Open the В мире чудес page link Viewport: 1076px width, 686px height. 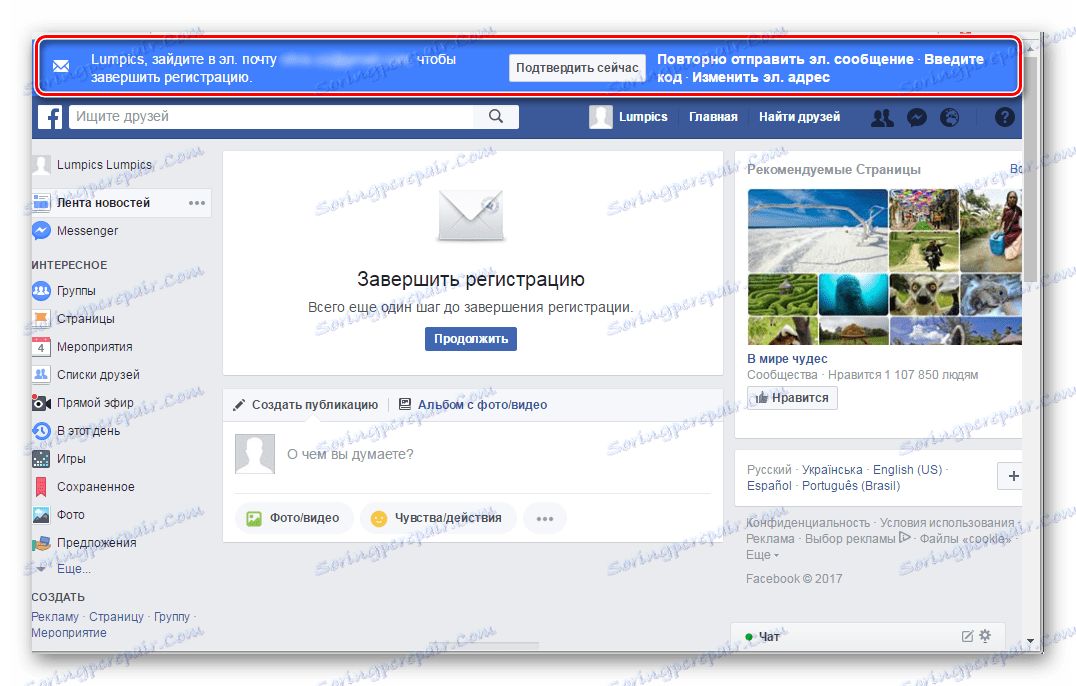pos(787,359)
